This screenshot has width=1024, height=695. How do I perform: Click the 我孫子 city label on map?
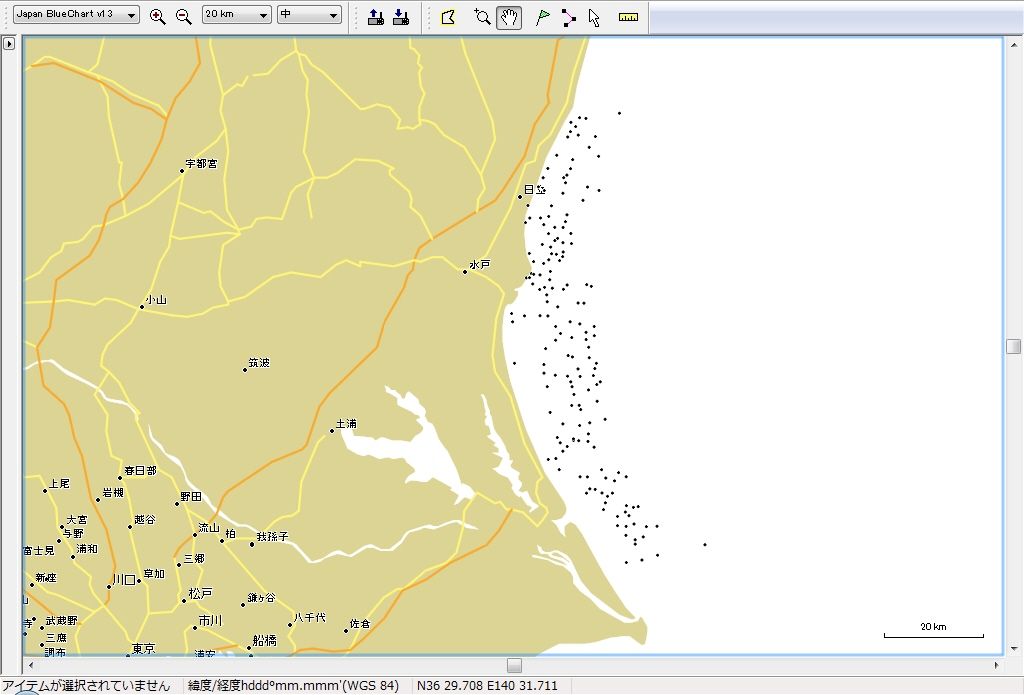point(272,536)
